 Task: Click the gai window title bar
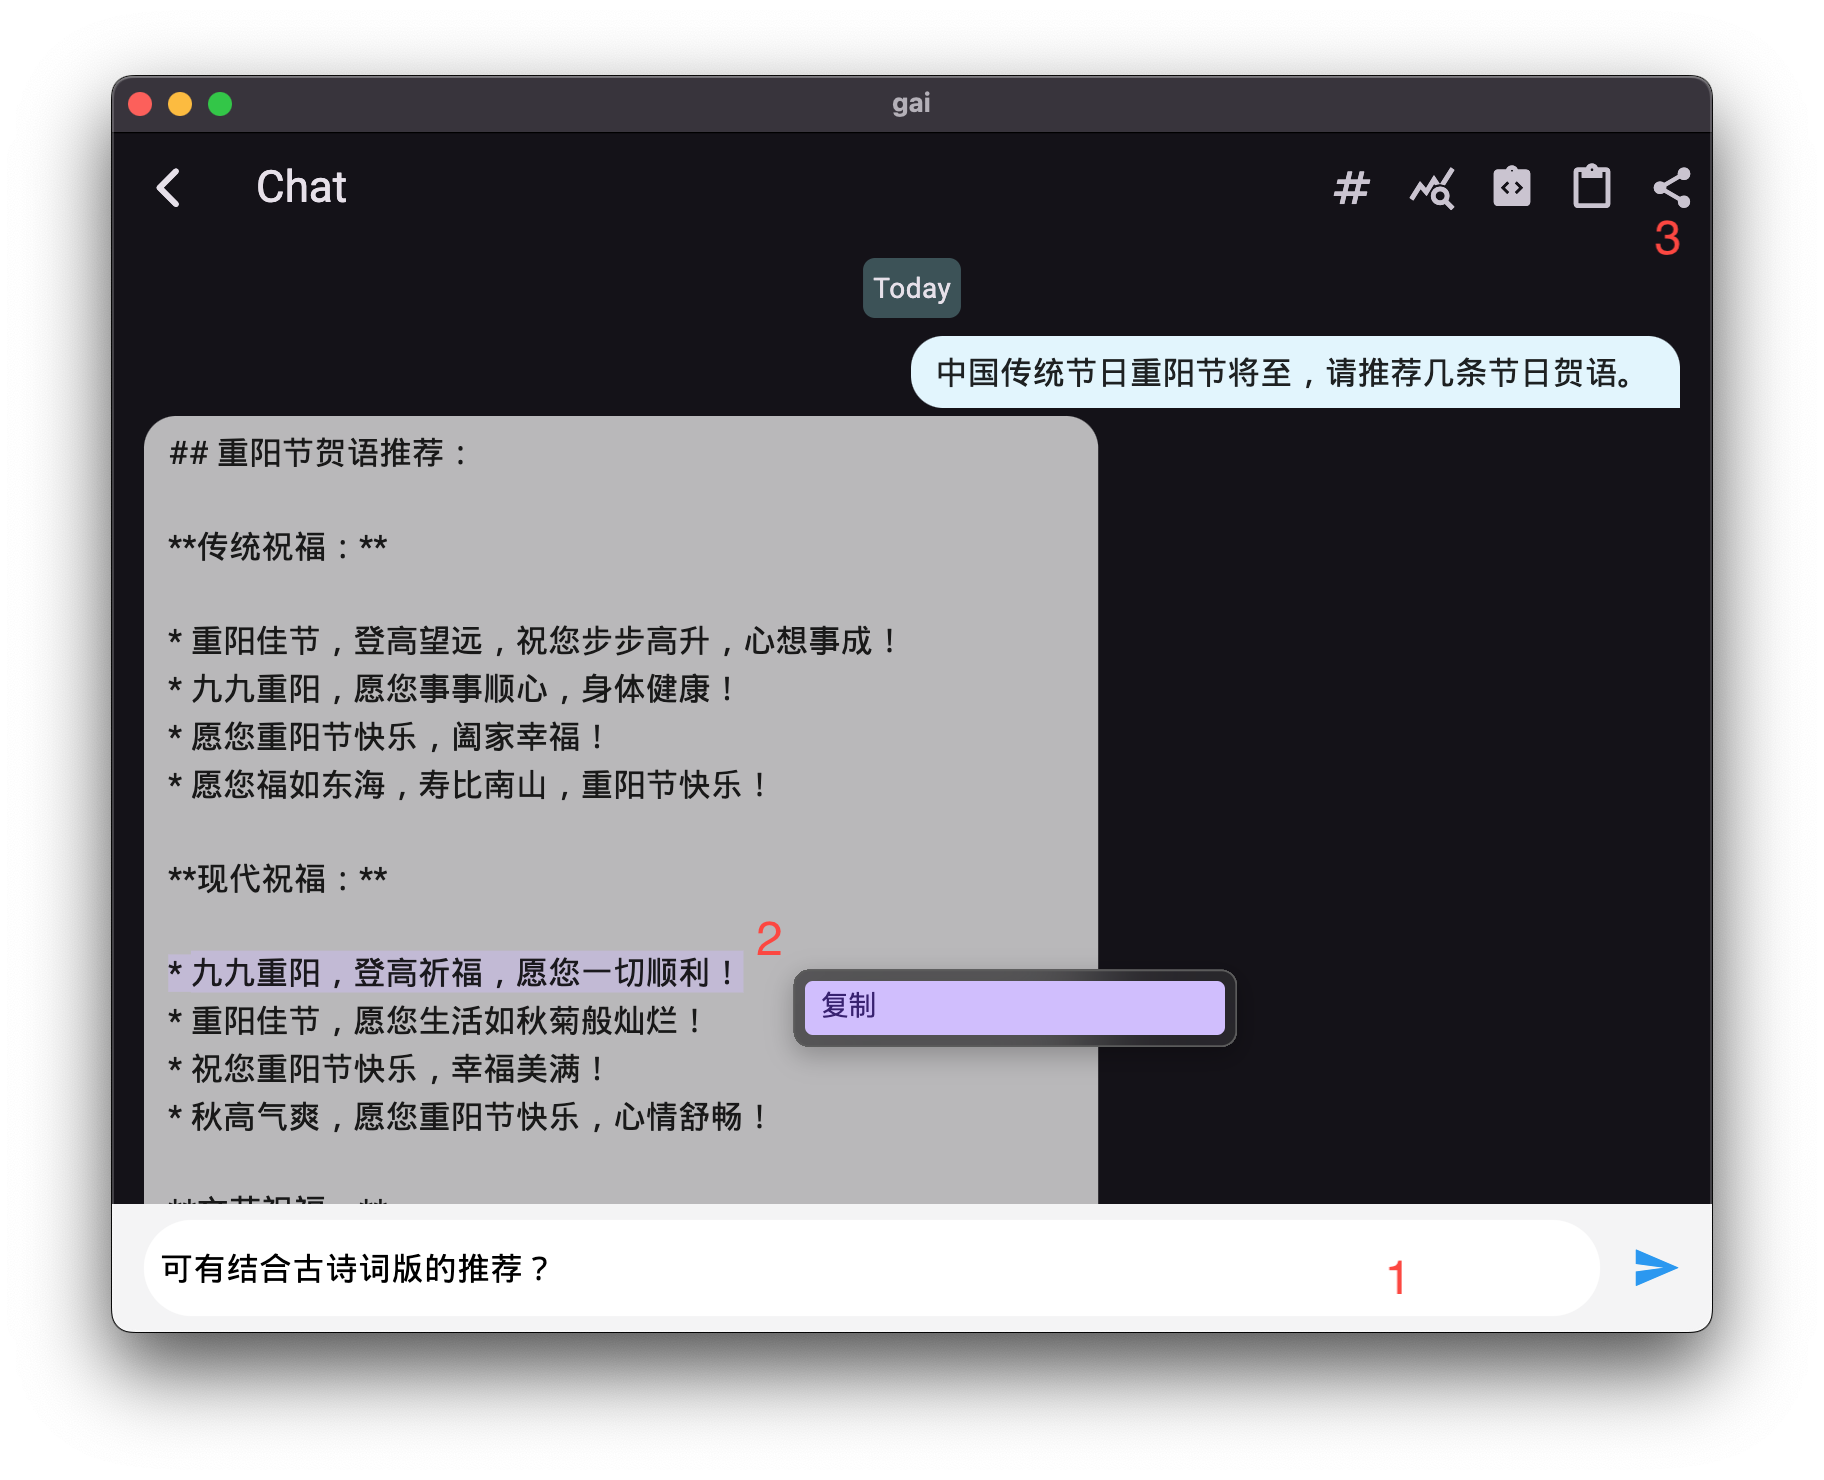[911, 103]
